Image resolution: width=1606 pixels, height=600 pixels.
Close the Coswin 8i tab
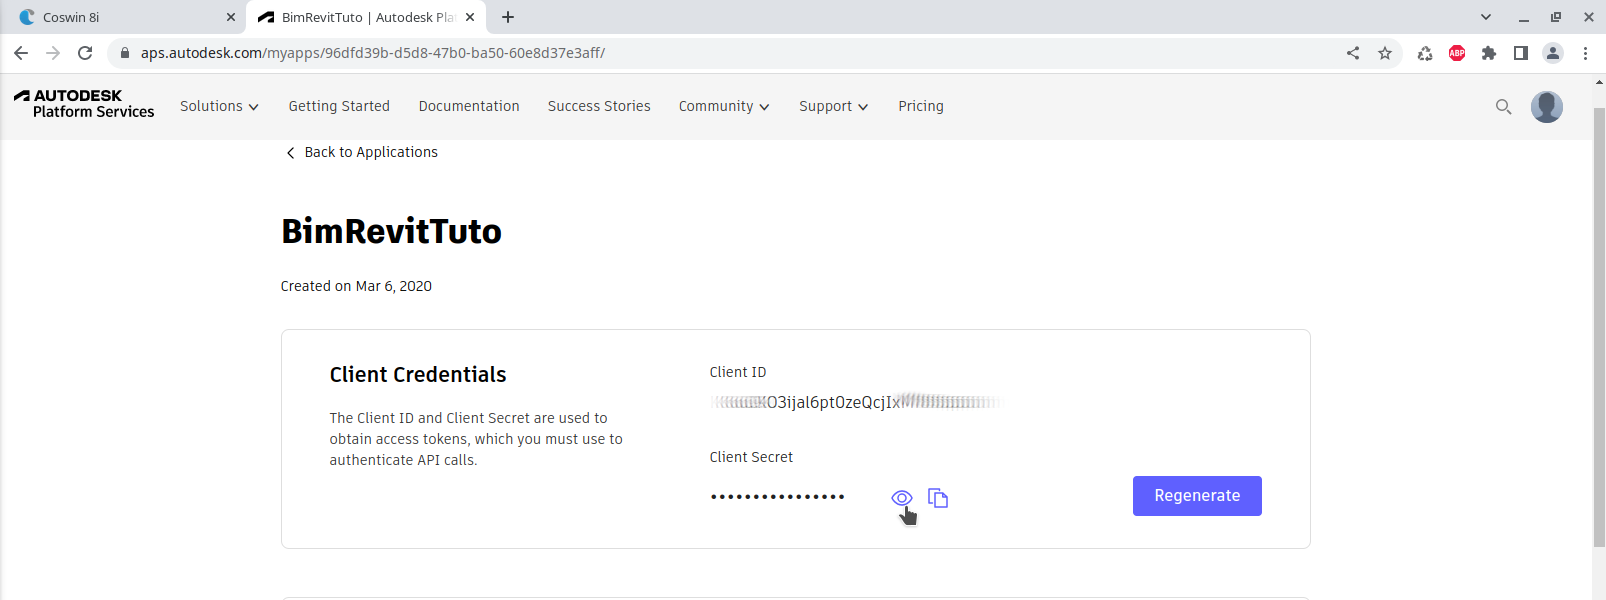[x=231, y=17]
